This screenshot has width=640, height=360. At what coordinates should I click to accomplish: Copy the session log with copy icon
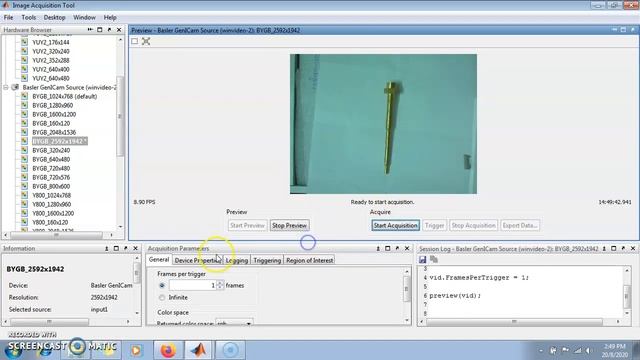(x=434, y=259)
